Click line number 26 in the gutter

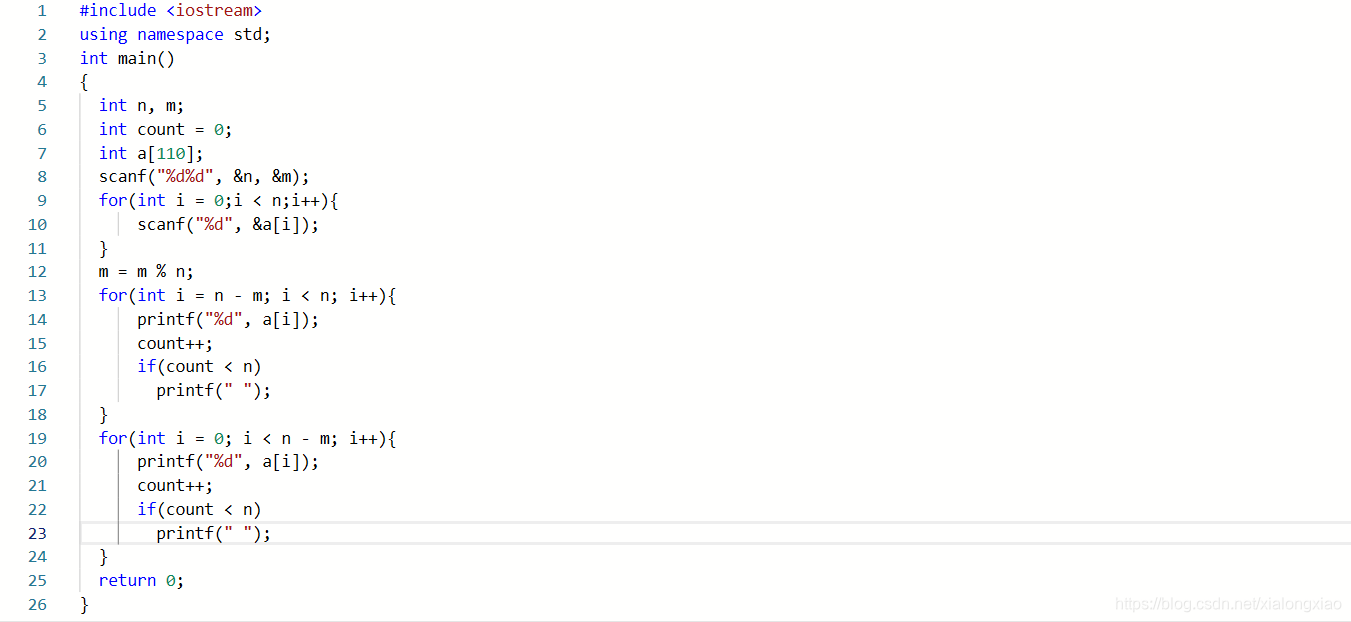pos(37,604)
